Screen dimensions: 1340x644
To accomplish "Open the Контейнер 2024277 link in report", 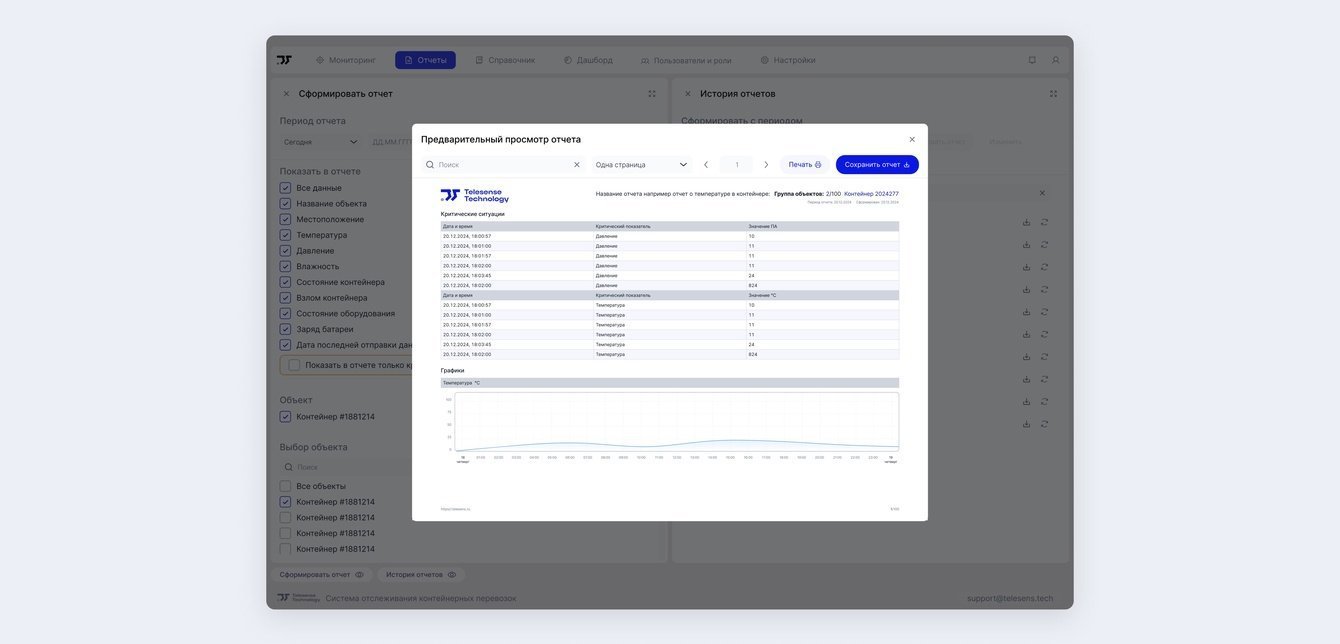I will 871,194.
